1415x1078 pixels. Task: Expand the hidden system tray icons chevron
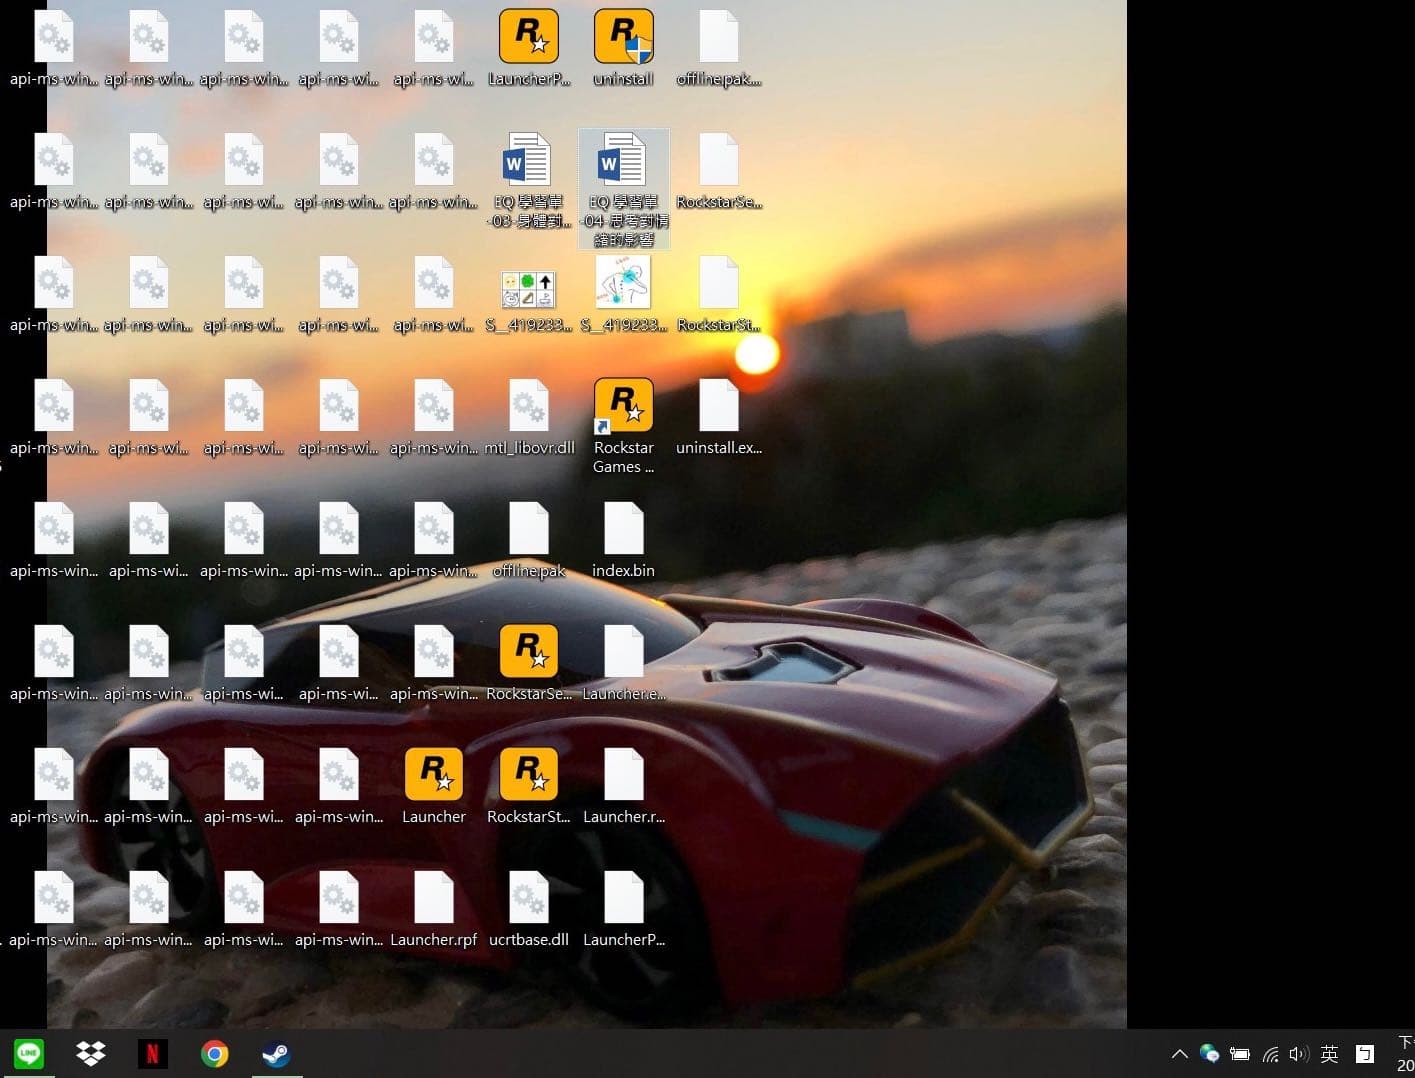point(1179,1053)
